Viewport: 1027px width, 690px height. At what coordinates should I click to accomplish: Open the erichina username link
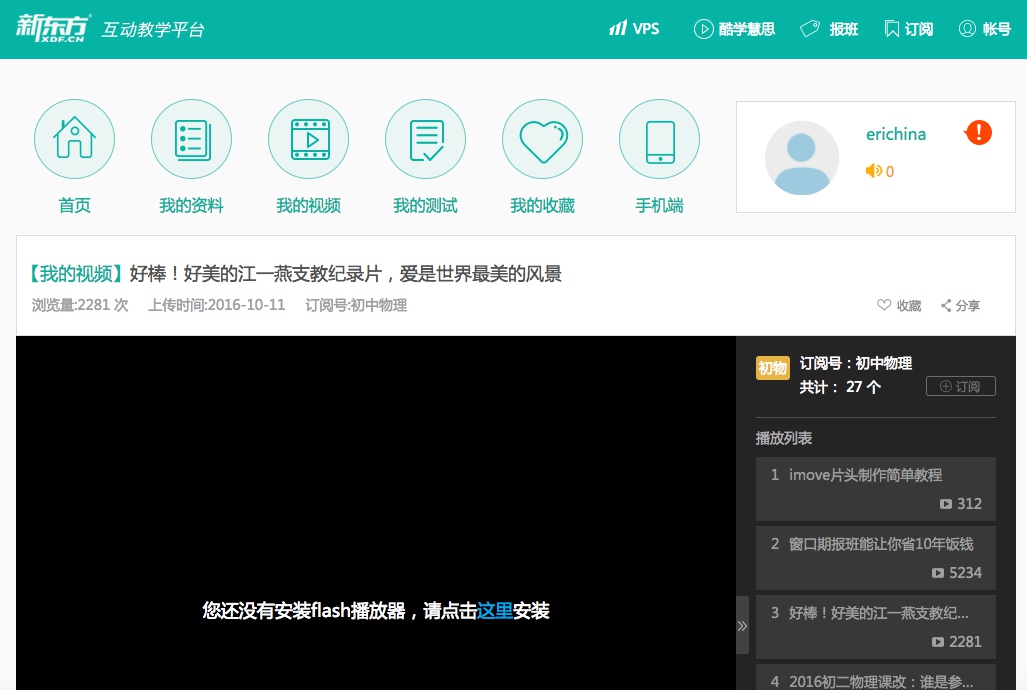895,134
